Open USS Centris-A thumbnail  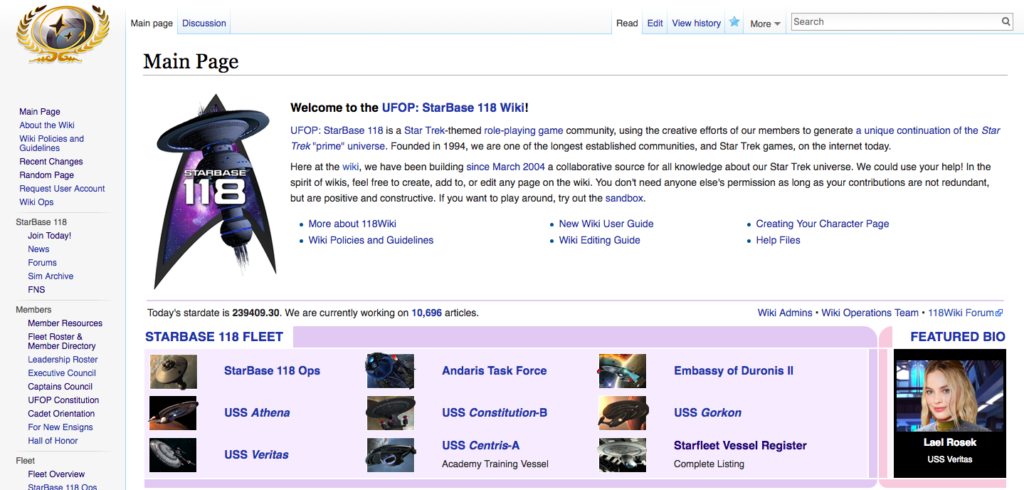click(390, 455)
